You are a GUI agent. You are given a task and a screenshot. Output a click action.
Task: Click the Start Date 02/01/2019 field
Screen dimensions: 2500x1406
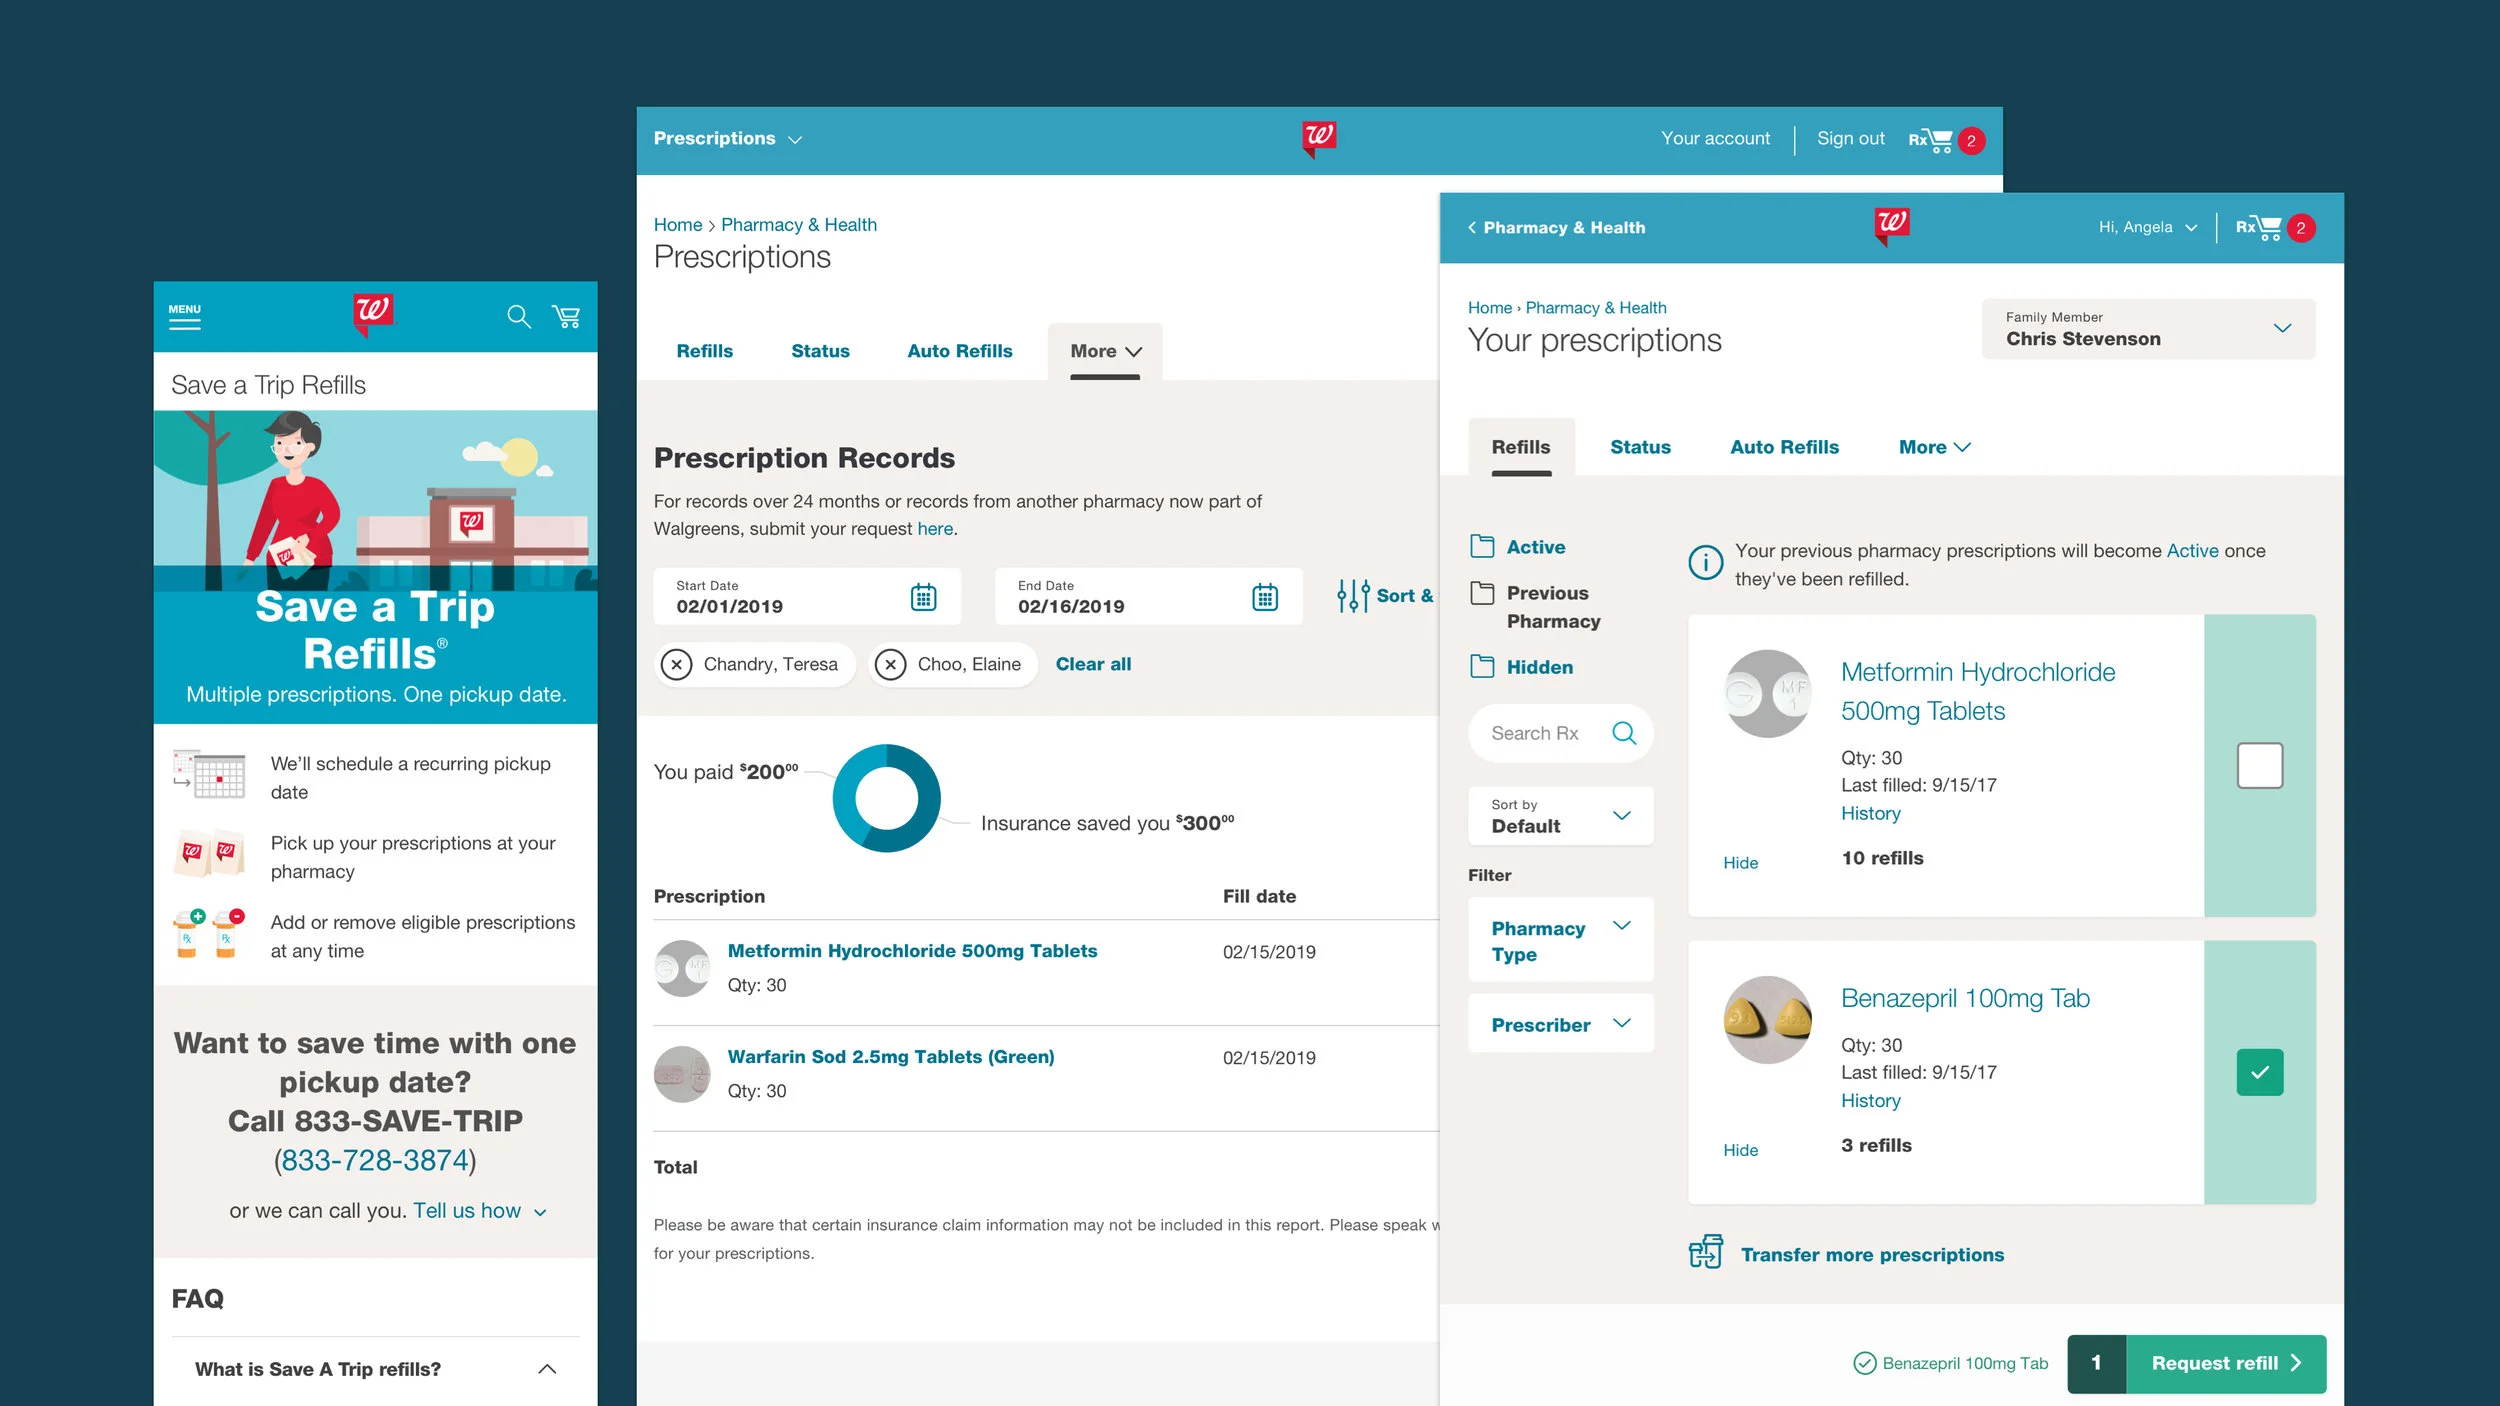[807, 597]
